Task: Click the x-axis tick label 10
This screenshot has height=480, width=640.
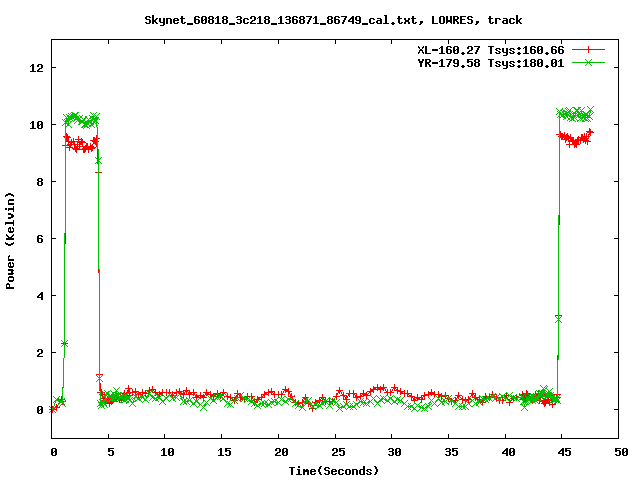Action: (x=167, y=452)
